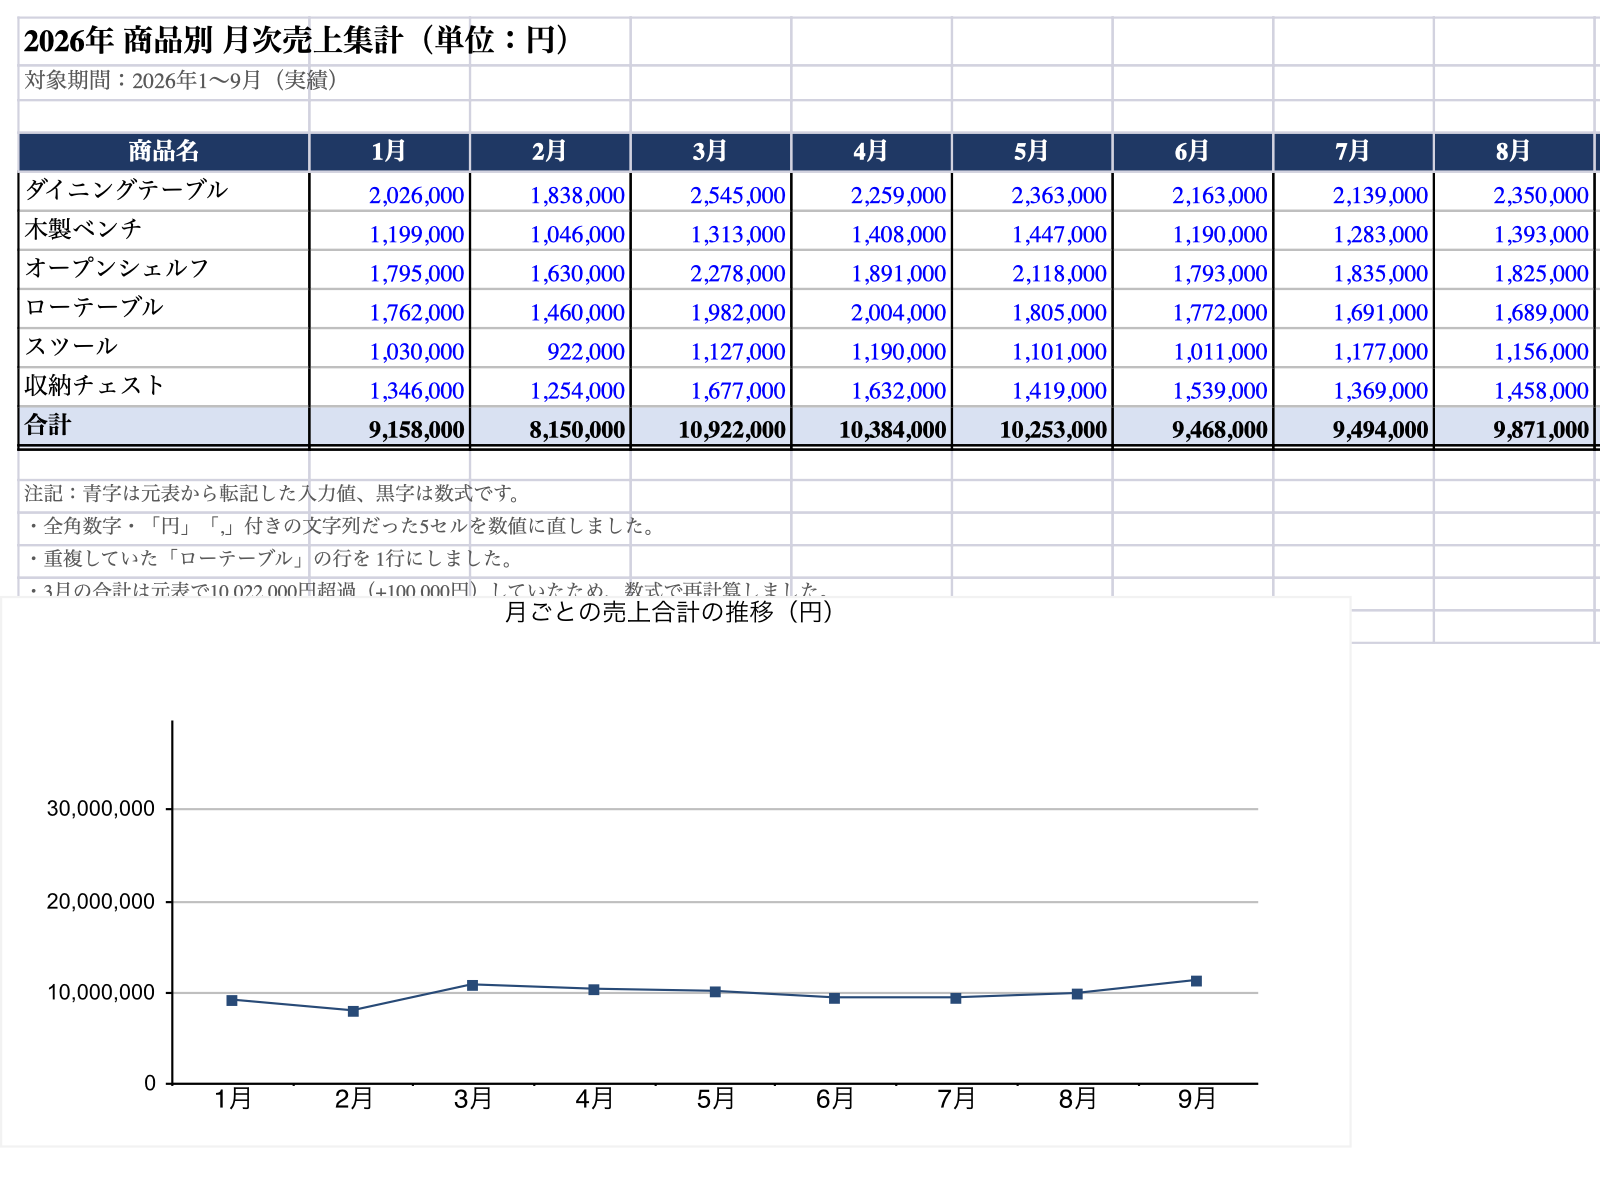Click the 2月 data point marker on chart
Image resolution: width=1600 pixels, height=1191 pixels.
pos(353,1011)
